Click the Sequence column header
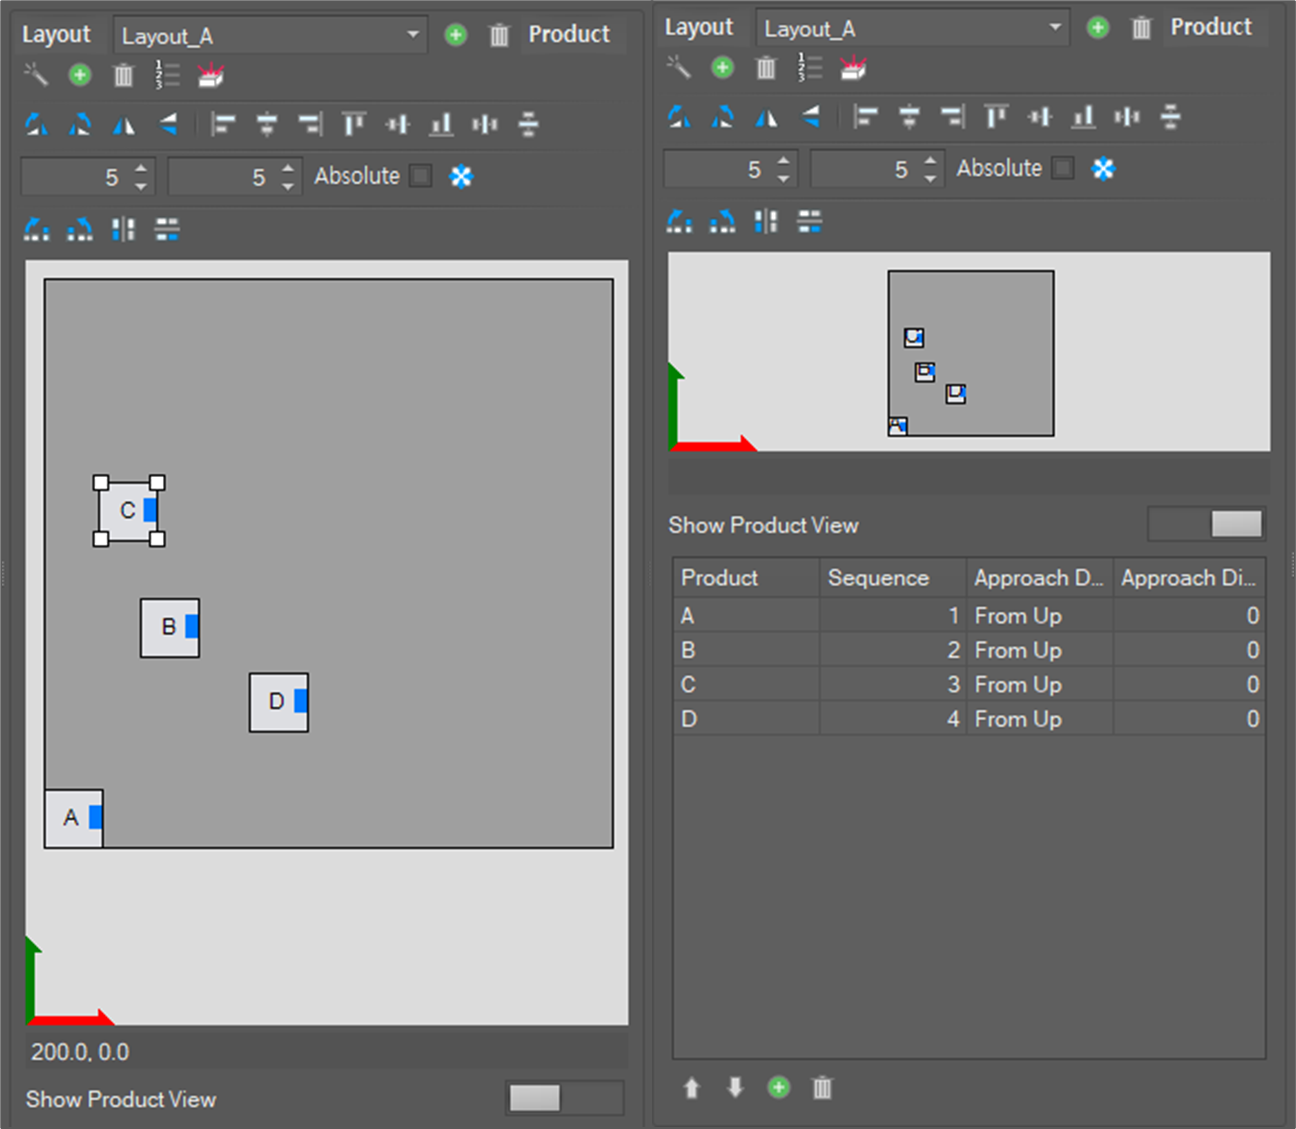The height and width of the screenshot is (1129, 1296). [891, 578]
